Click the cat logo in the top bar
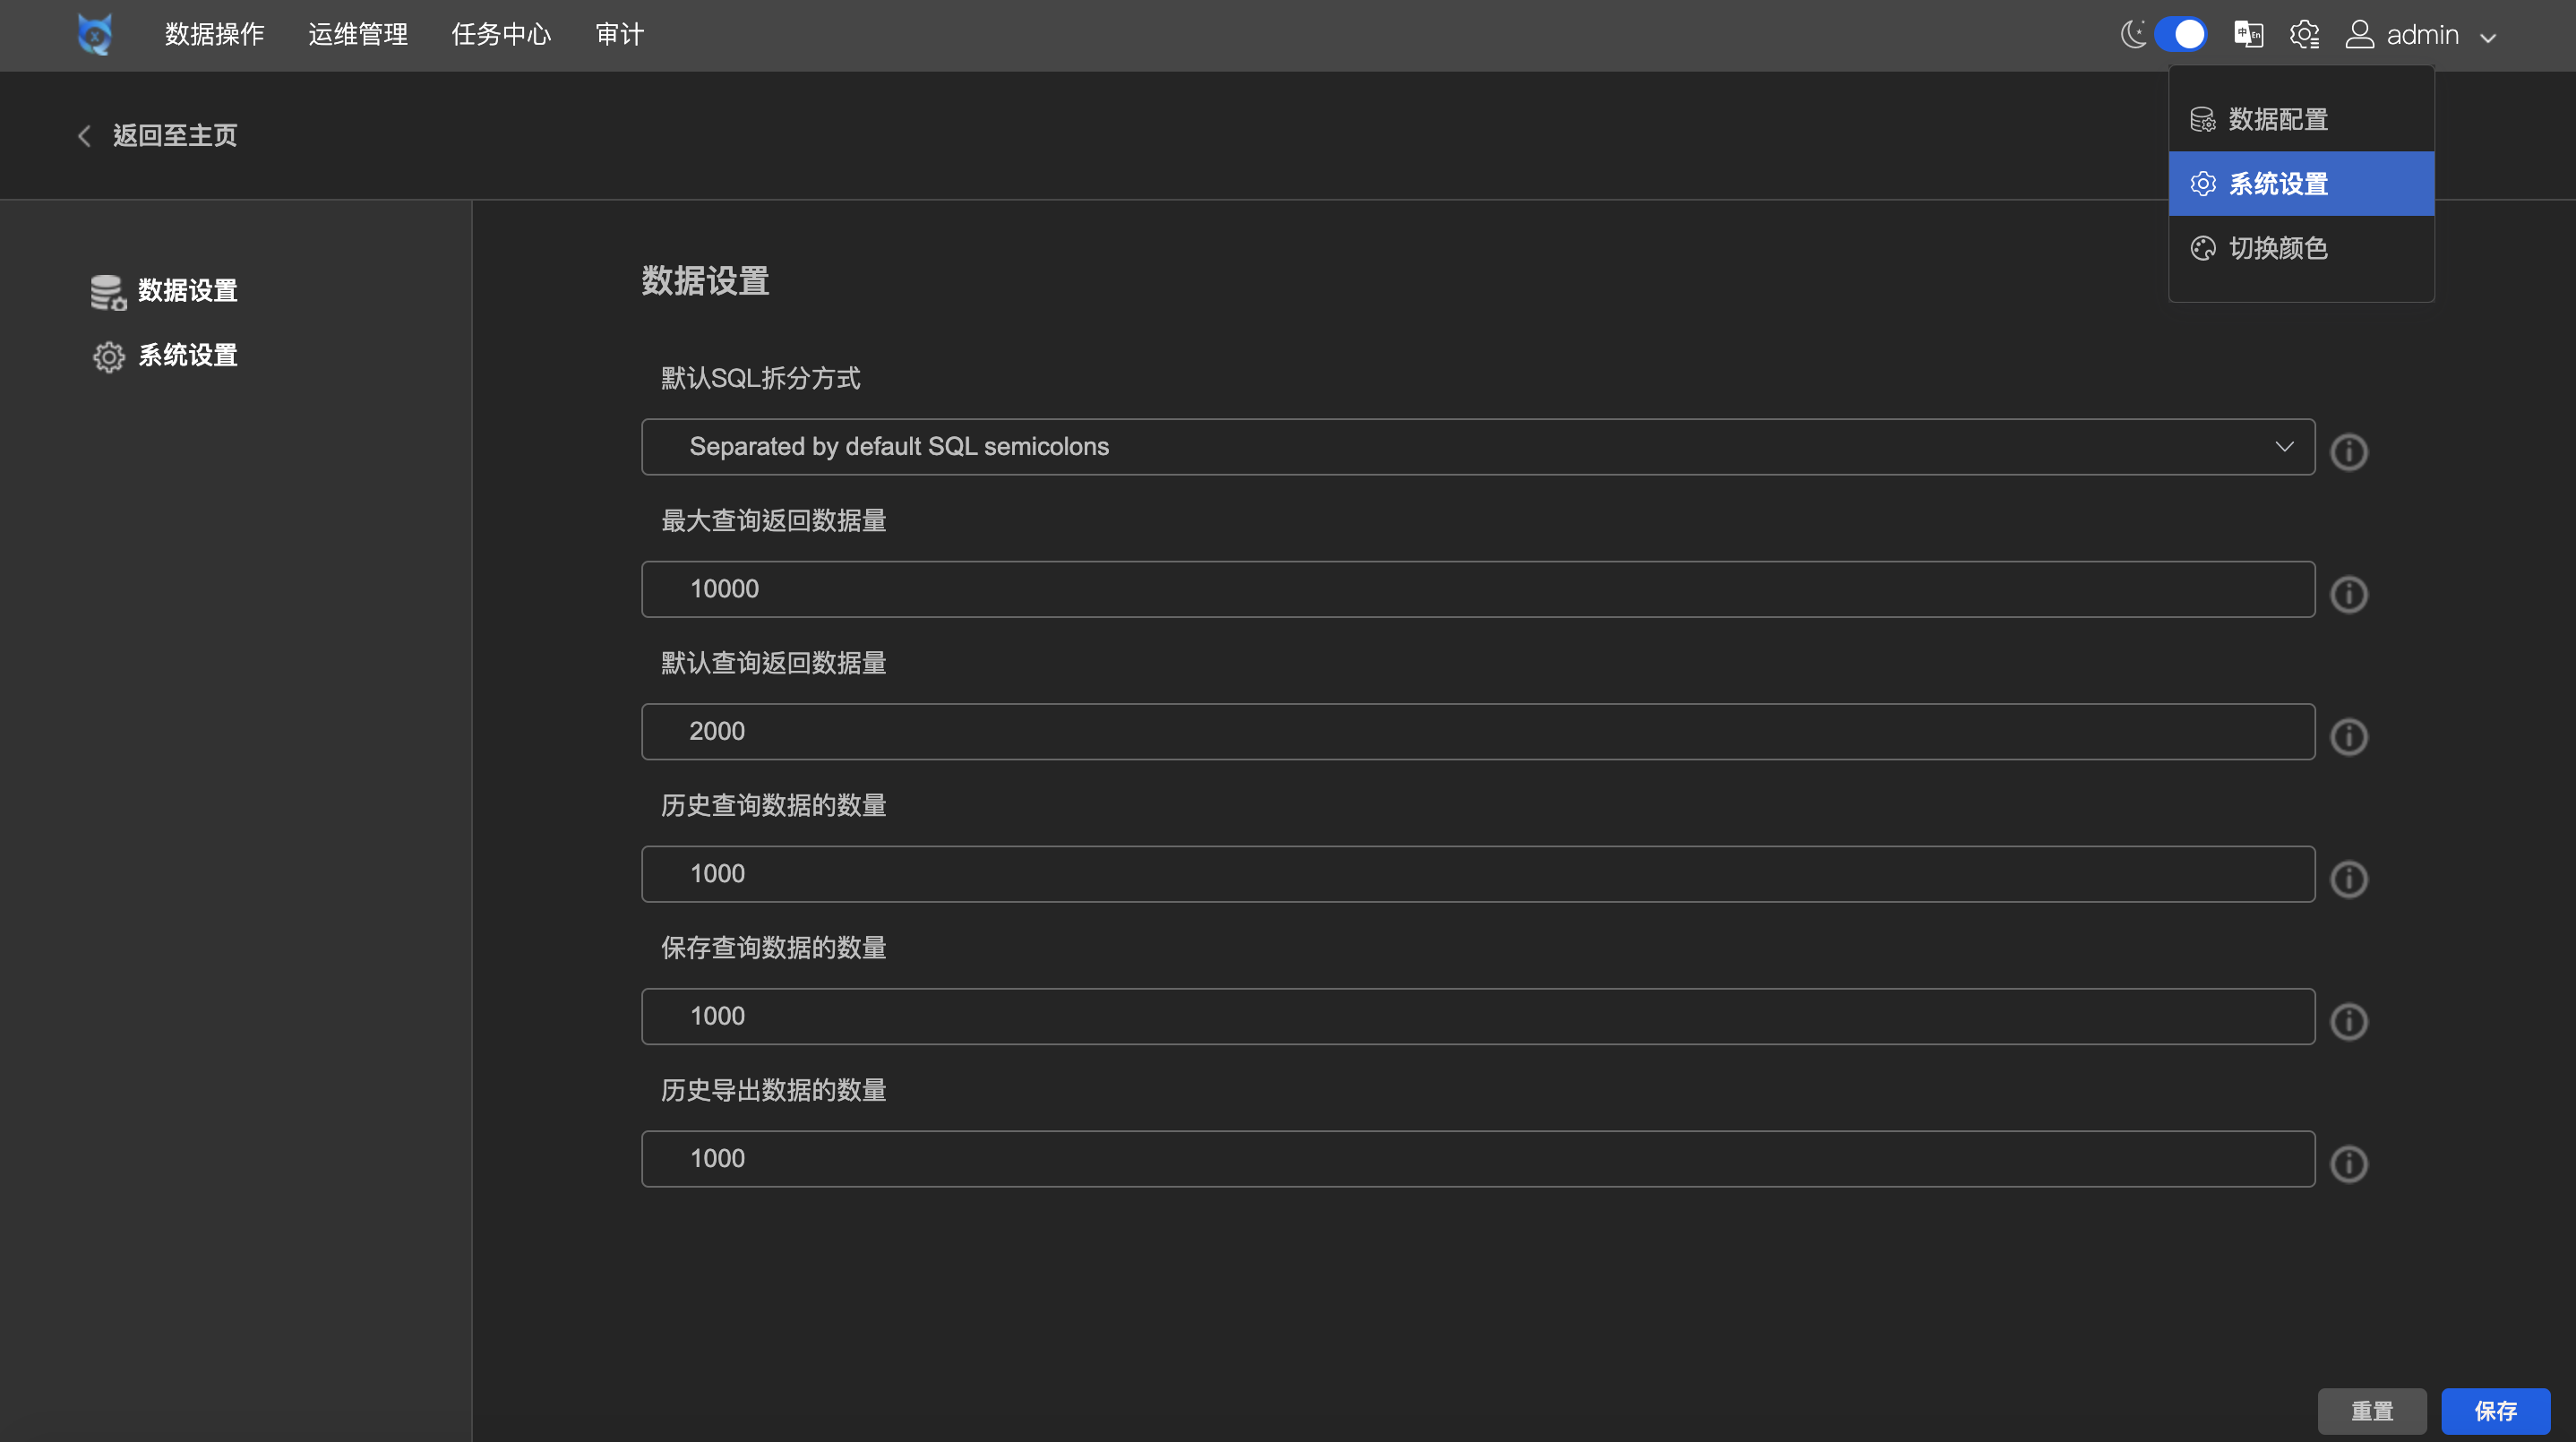This screenshot has width=2576, height=1442. (x=95, y=35)
